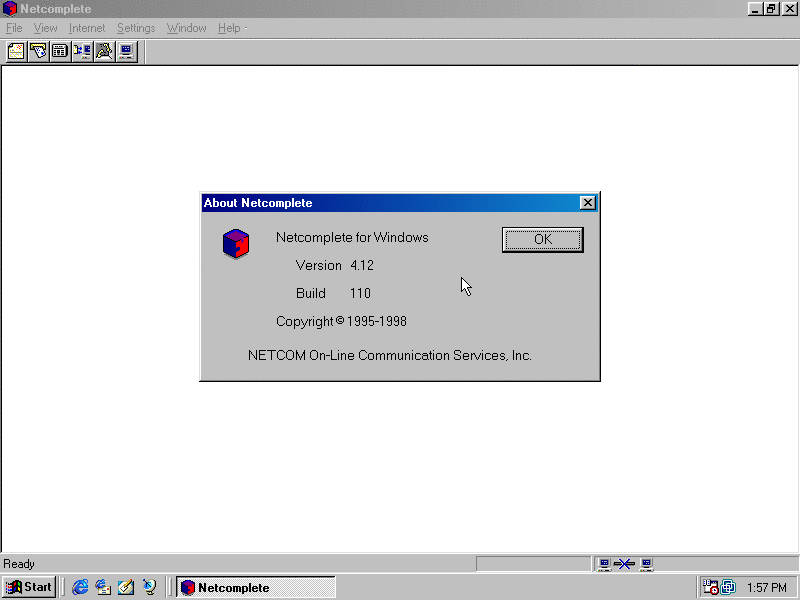This screenshot has height=600, width=800.
Task: Open the File menu
Action: (14, 28)
